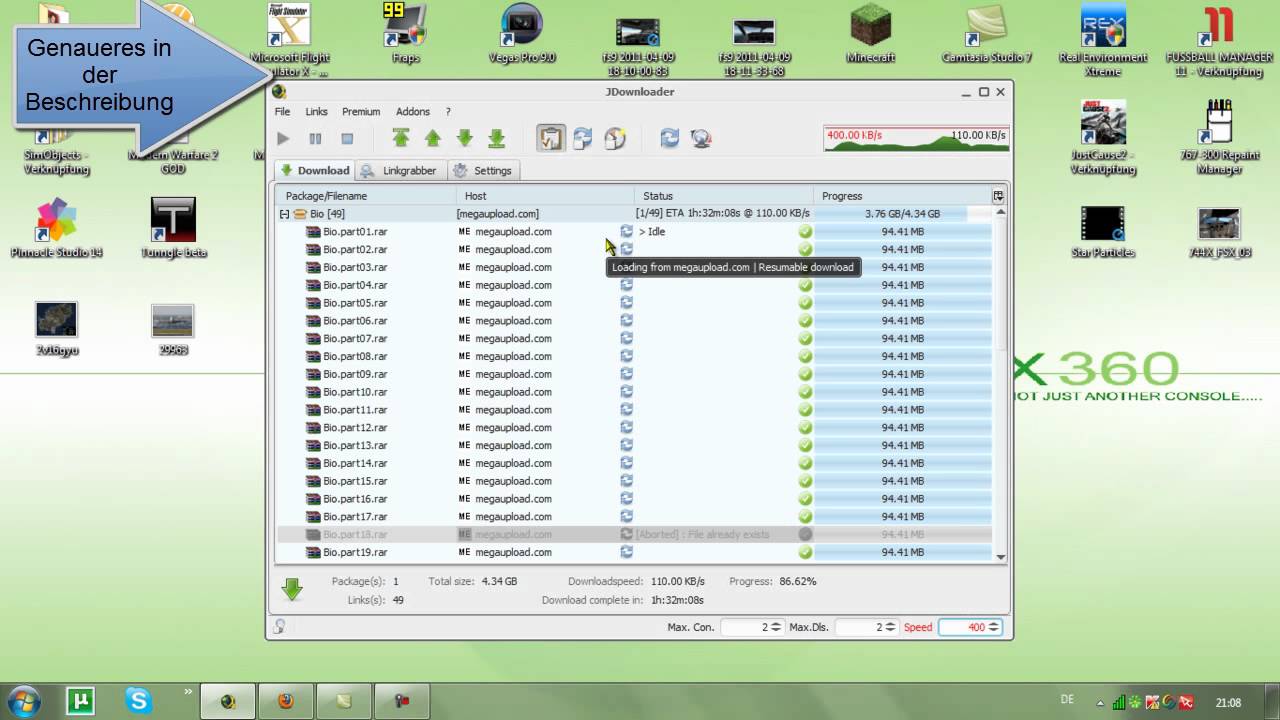Sort by Package/Filename column header
Viewport: 1280px width, 720px height.
point(366,196)
